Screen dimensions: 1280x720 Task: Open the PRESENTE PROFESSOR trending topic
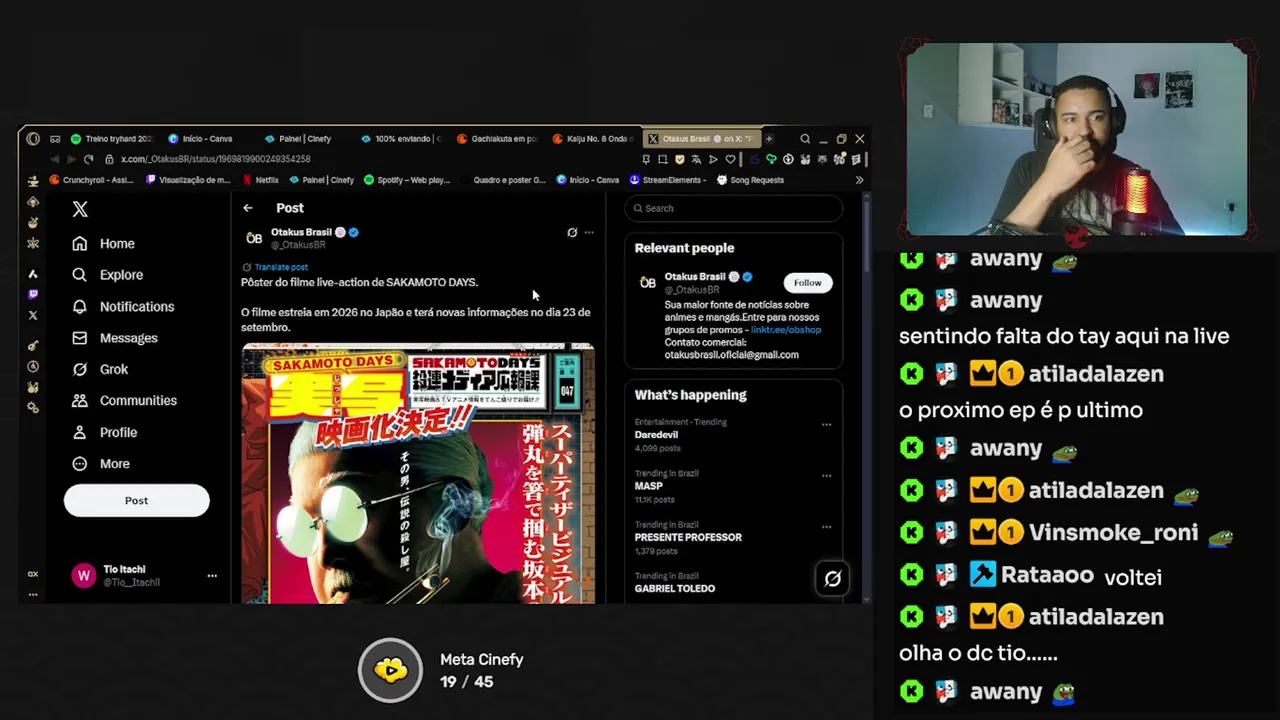(688, 537)
